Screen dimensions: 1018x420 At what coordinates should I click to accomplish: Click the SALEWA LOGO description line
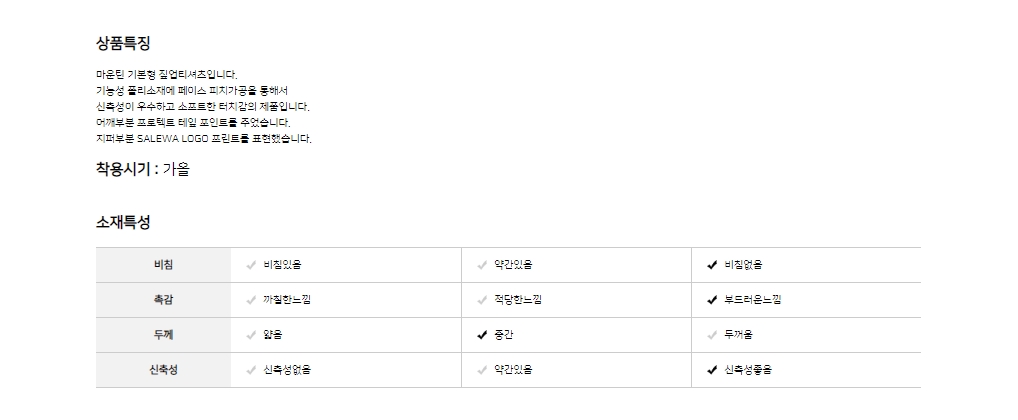tap(204, 138)
